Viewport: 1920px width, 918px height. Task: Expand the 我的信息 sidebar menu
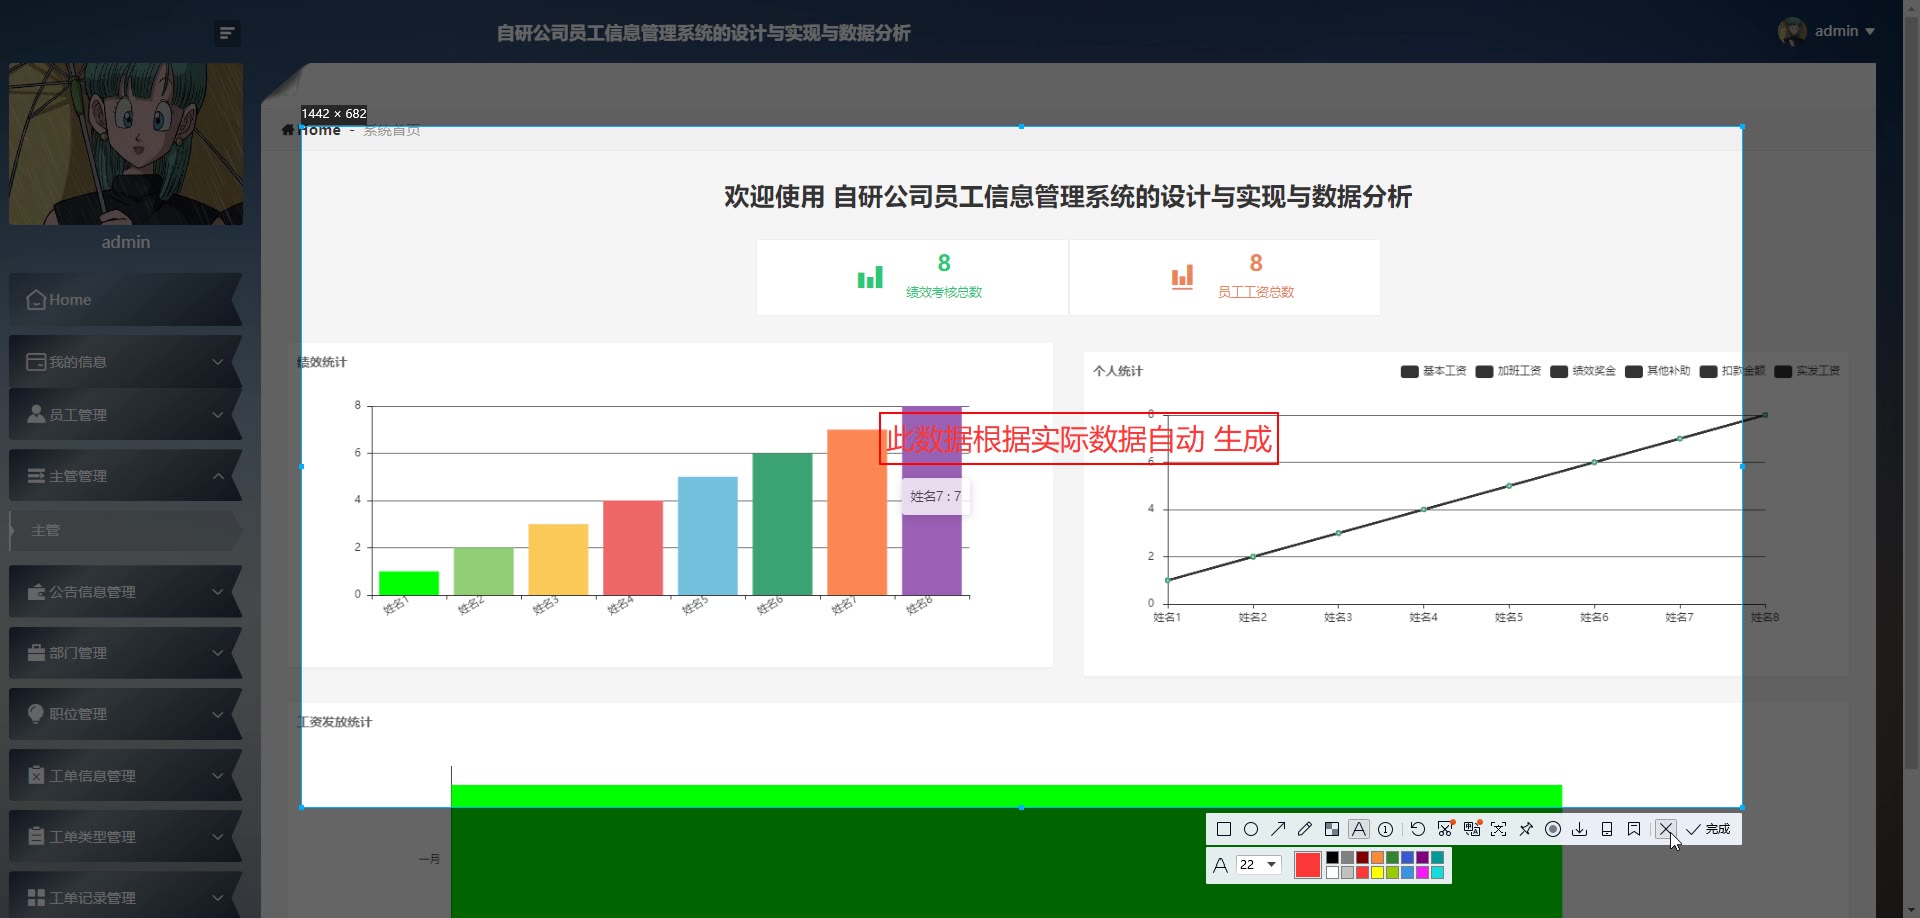tap(125, 362)
